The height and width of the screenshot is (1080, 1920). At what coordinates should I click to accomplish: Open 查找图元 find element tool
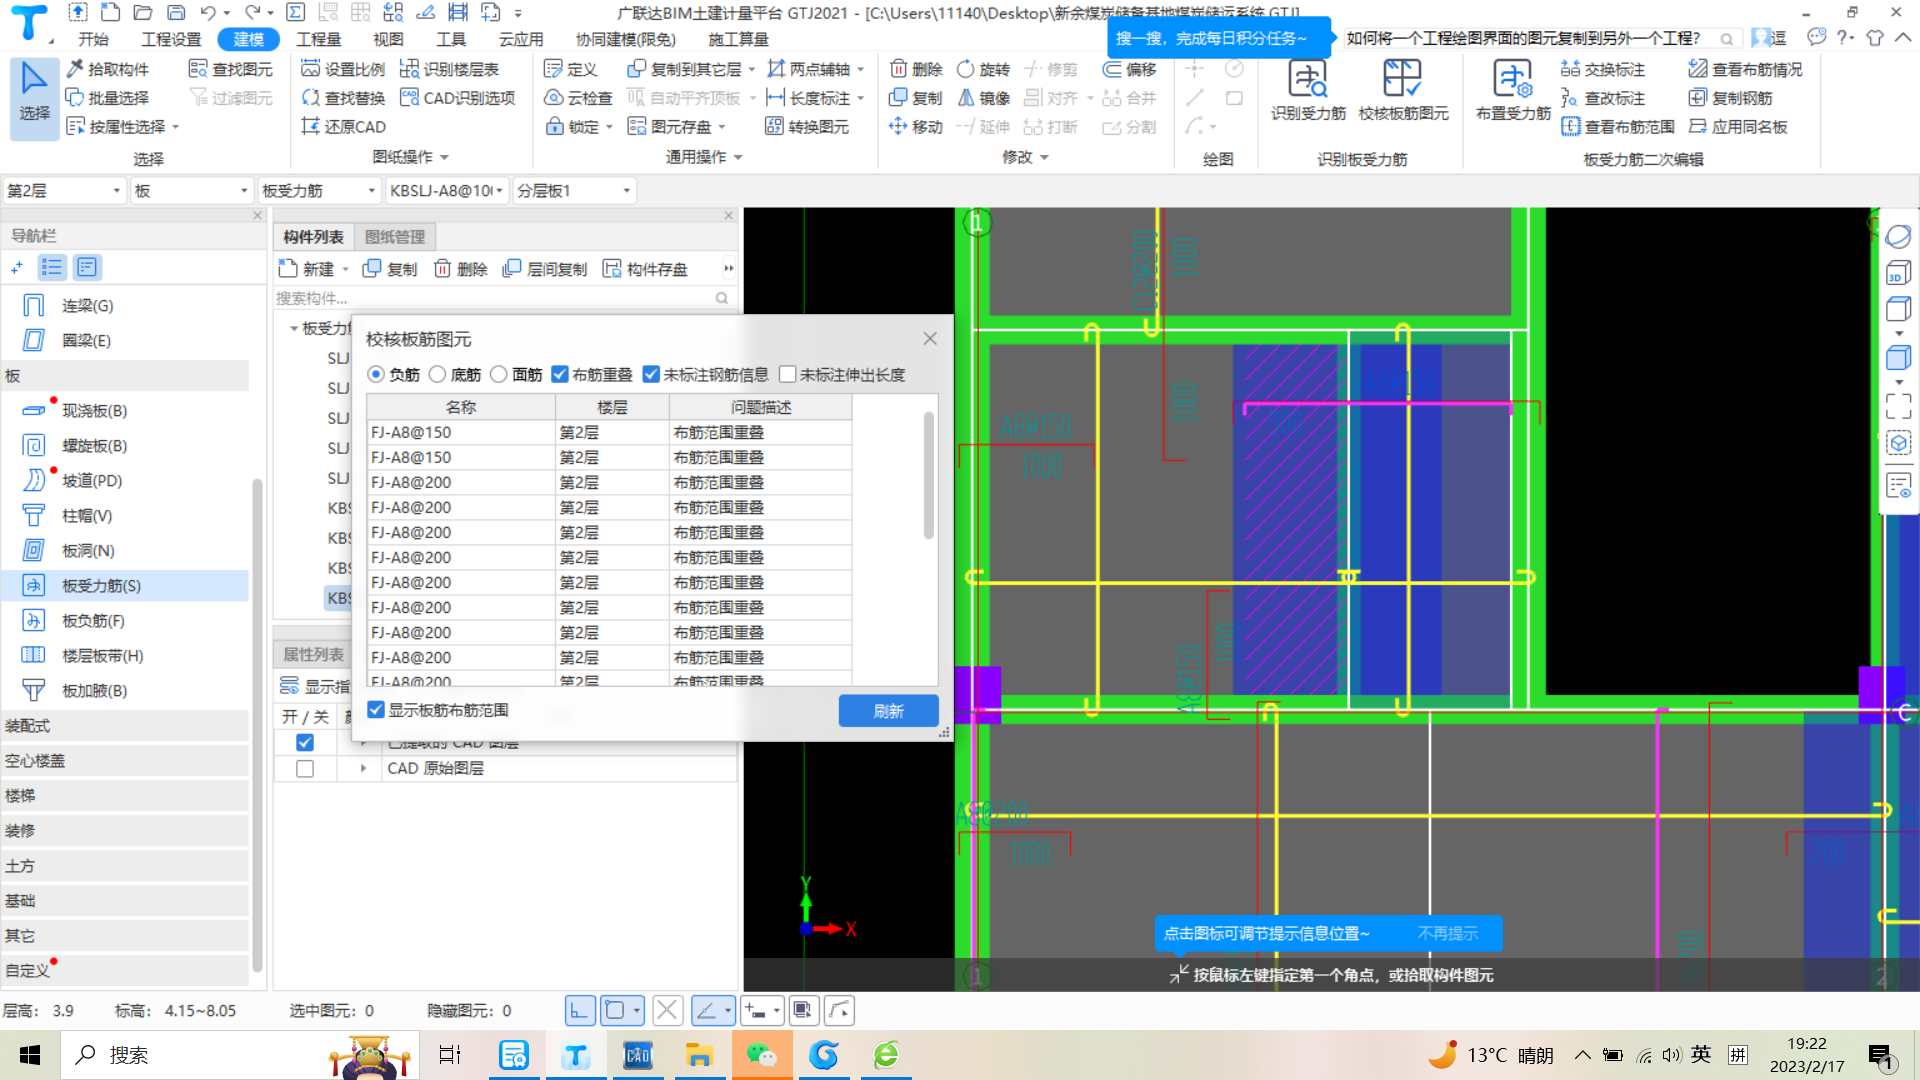click(x=231, y=69)
